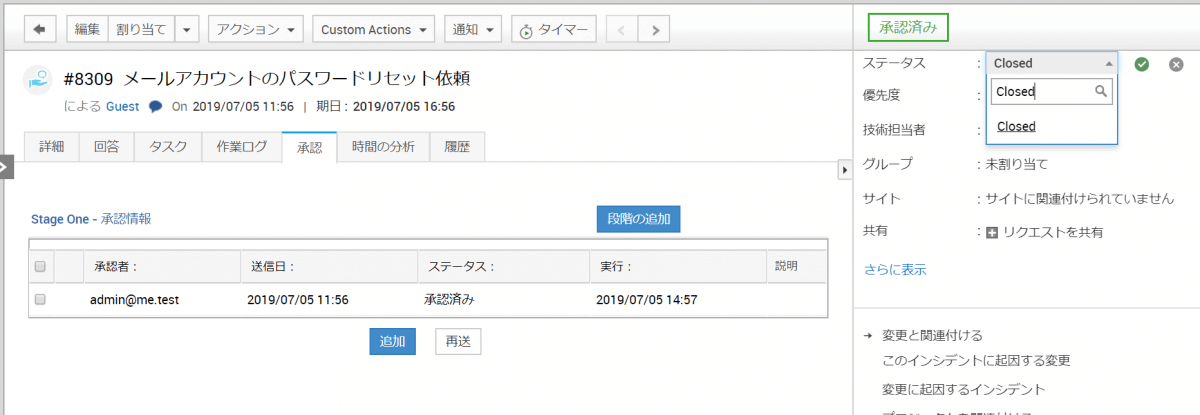
Task: Check the admin@me.test row checkbox
Action: (40, 299)
